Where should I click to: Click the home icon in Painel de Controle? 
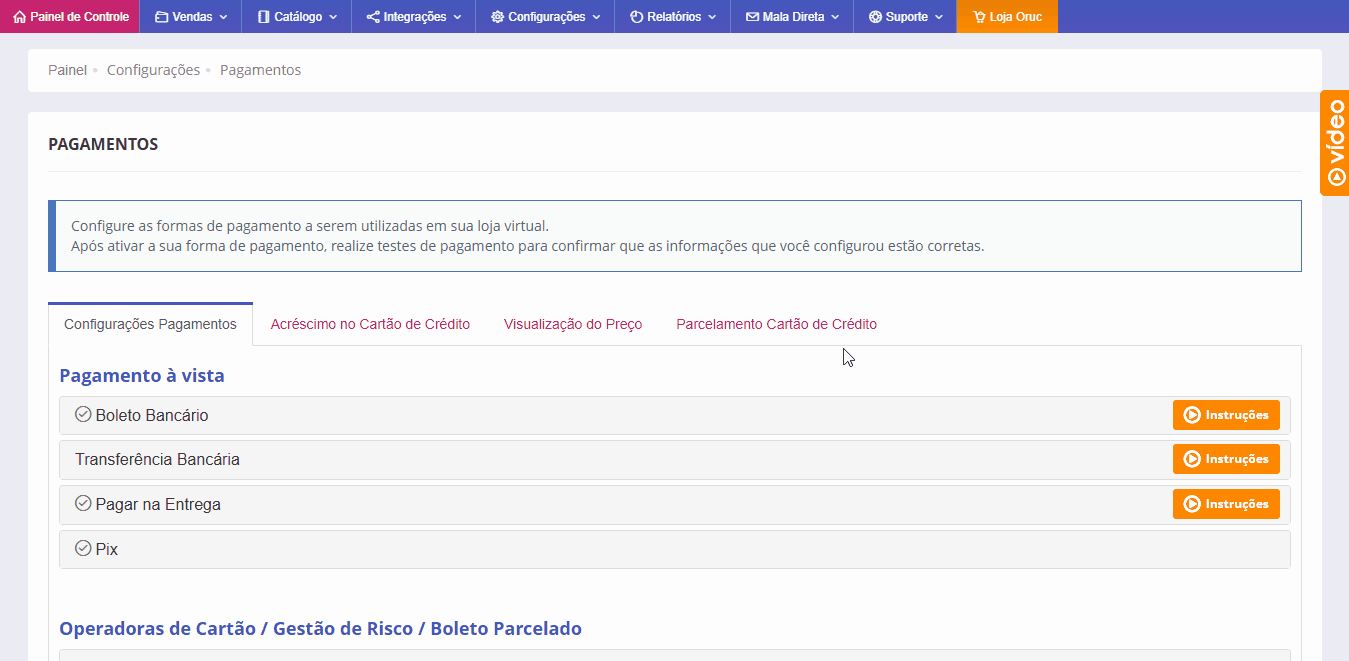[x=19, y=17]
